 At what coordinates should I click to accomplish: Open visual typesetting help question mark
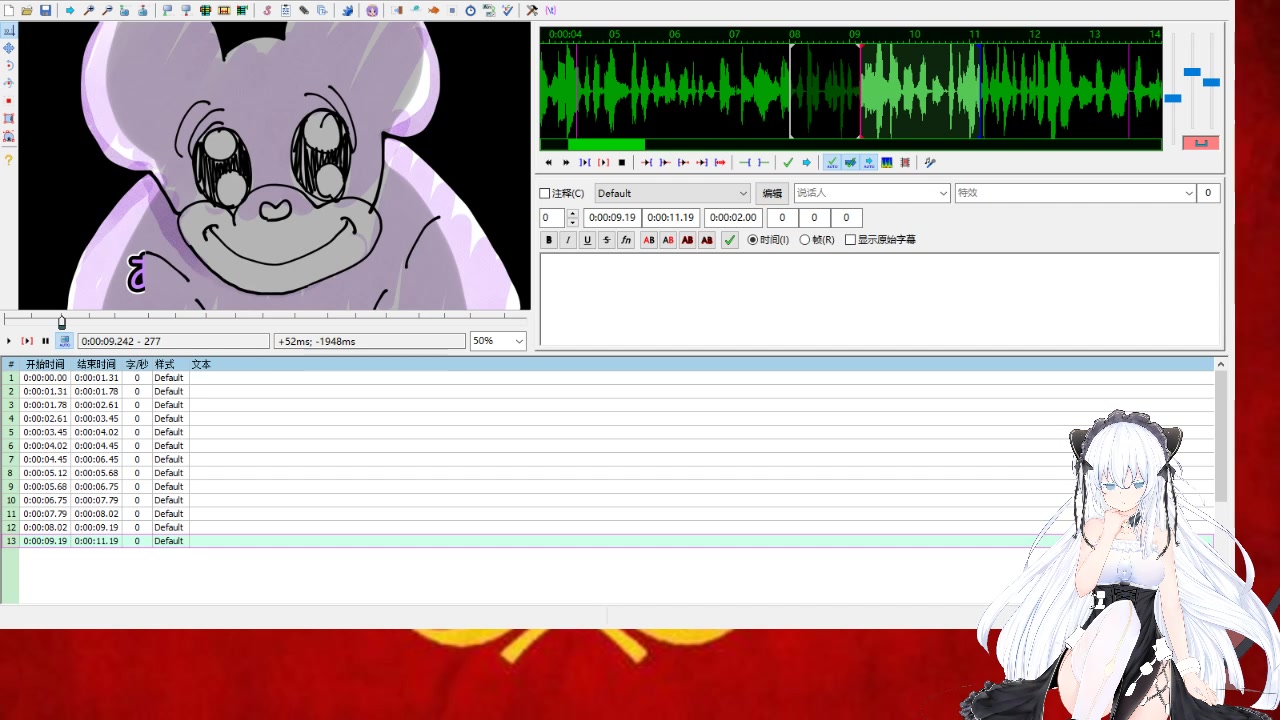point(9,160)
